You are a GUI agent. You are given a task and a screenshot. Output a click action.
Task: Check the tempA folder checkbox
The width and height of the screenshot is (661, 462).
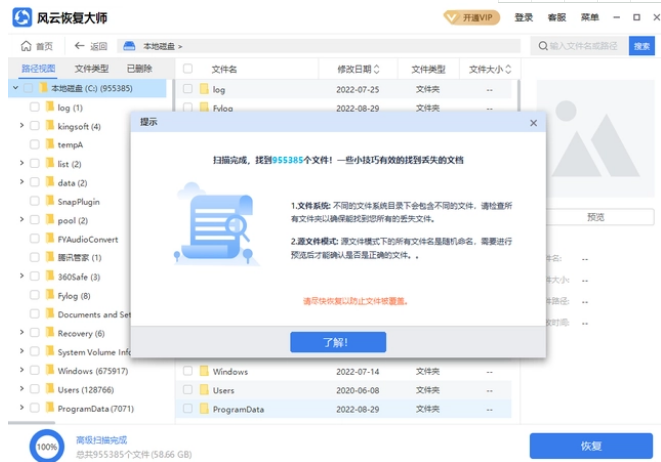pyautogui.click(x=35, y=144)
